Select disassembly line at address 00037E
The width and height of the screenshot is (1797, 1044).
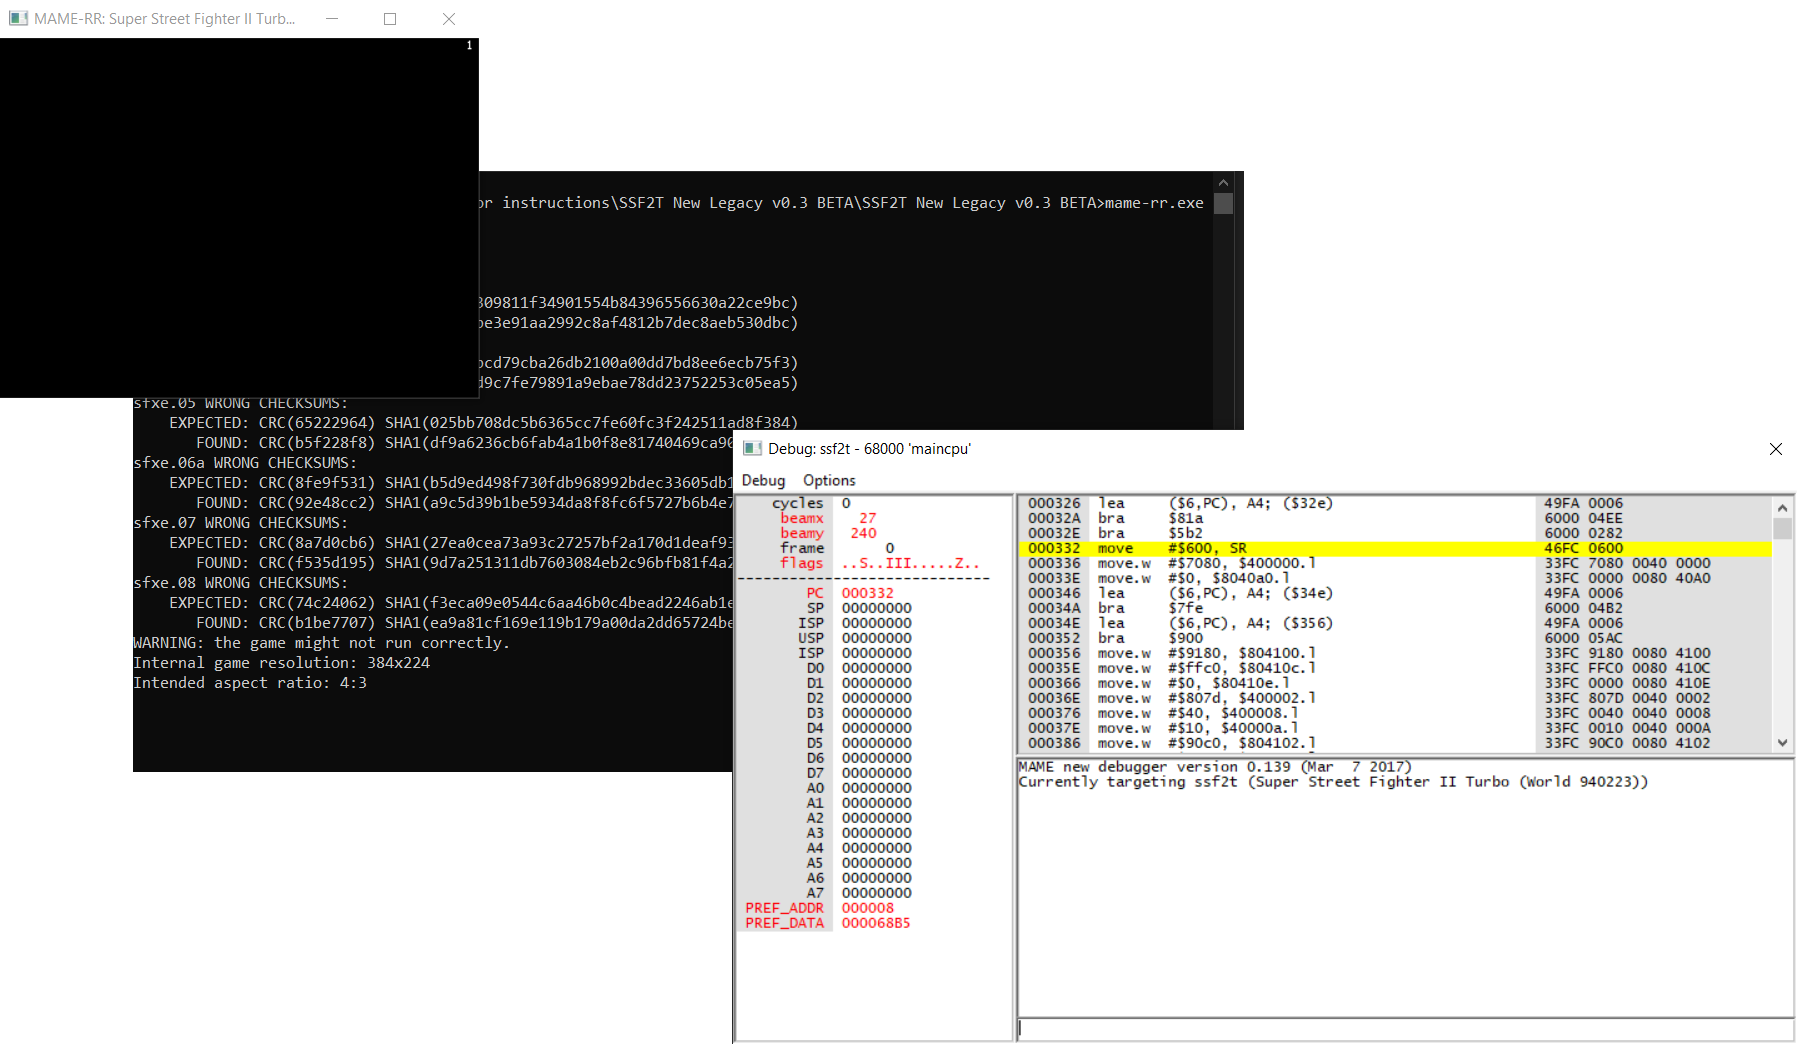tap(1395, 728)
